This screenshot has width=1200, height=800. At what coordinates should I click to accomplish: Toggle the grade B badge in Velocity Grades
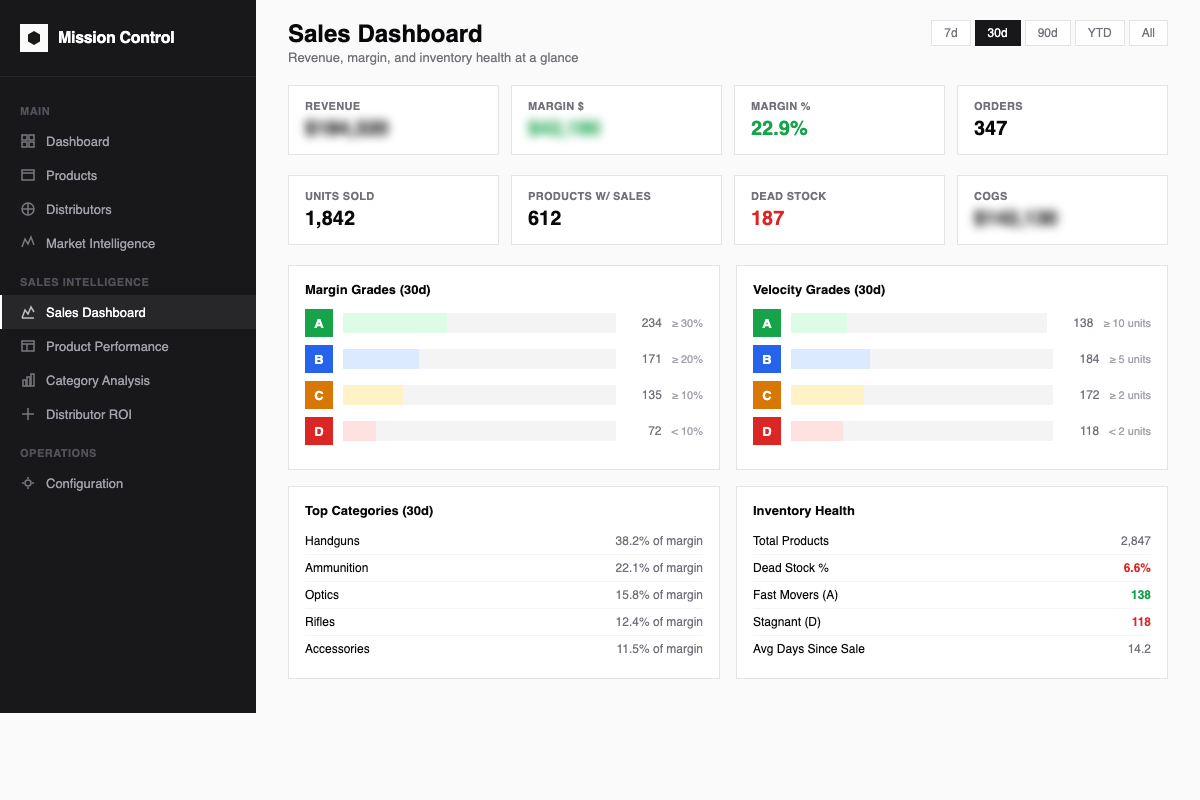click(767, 358)
